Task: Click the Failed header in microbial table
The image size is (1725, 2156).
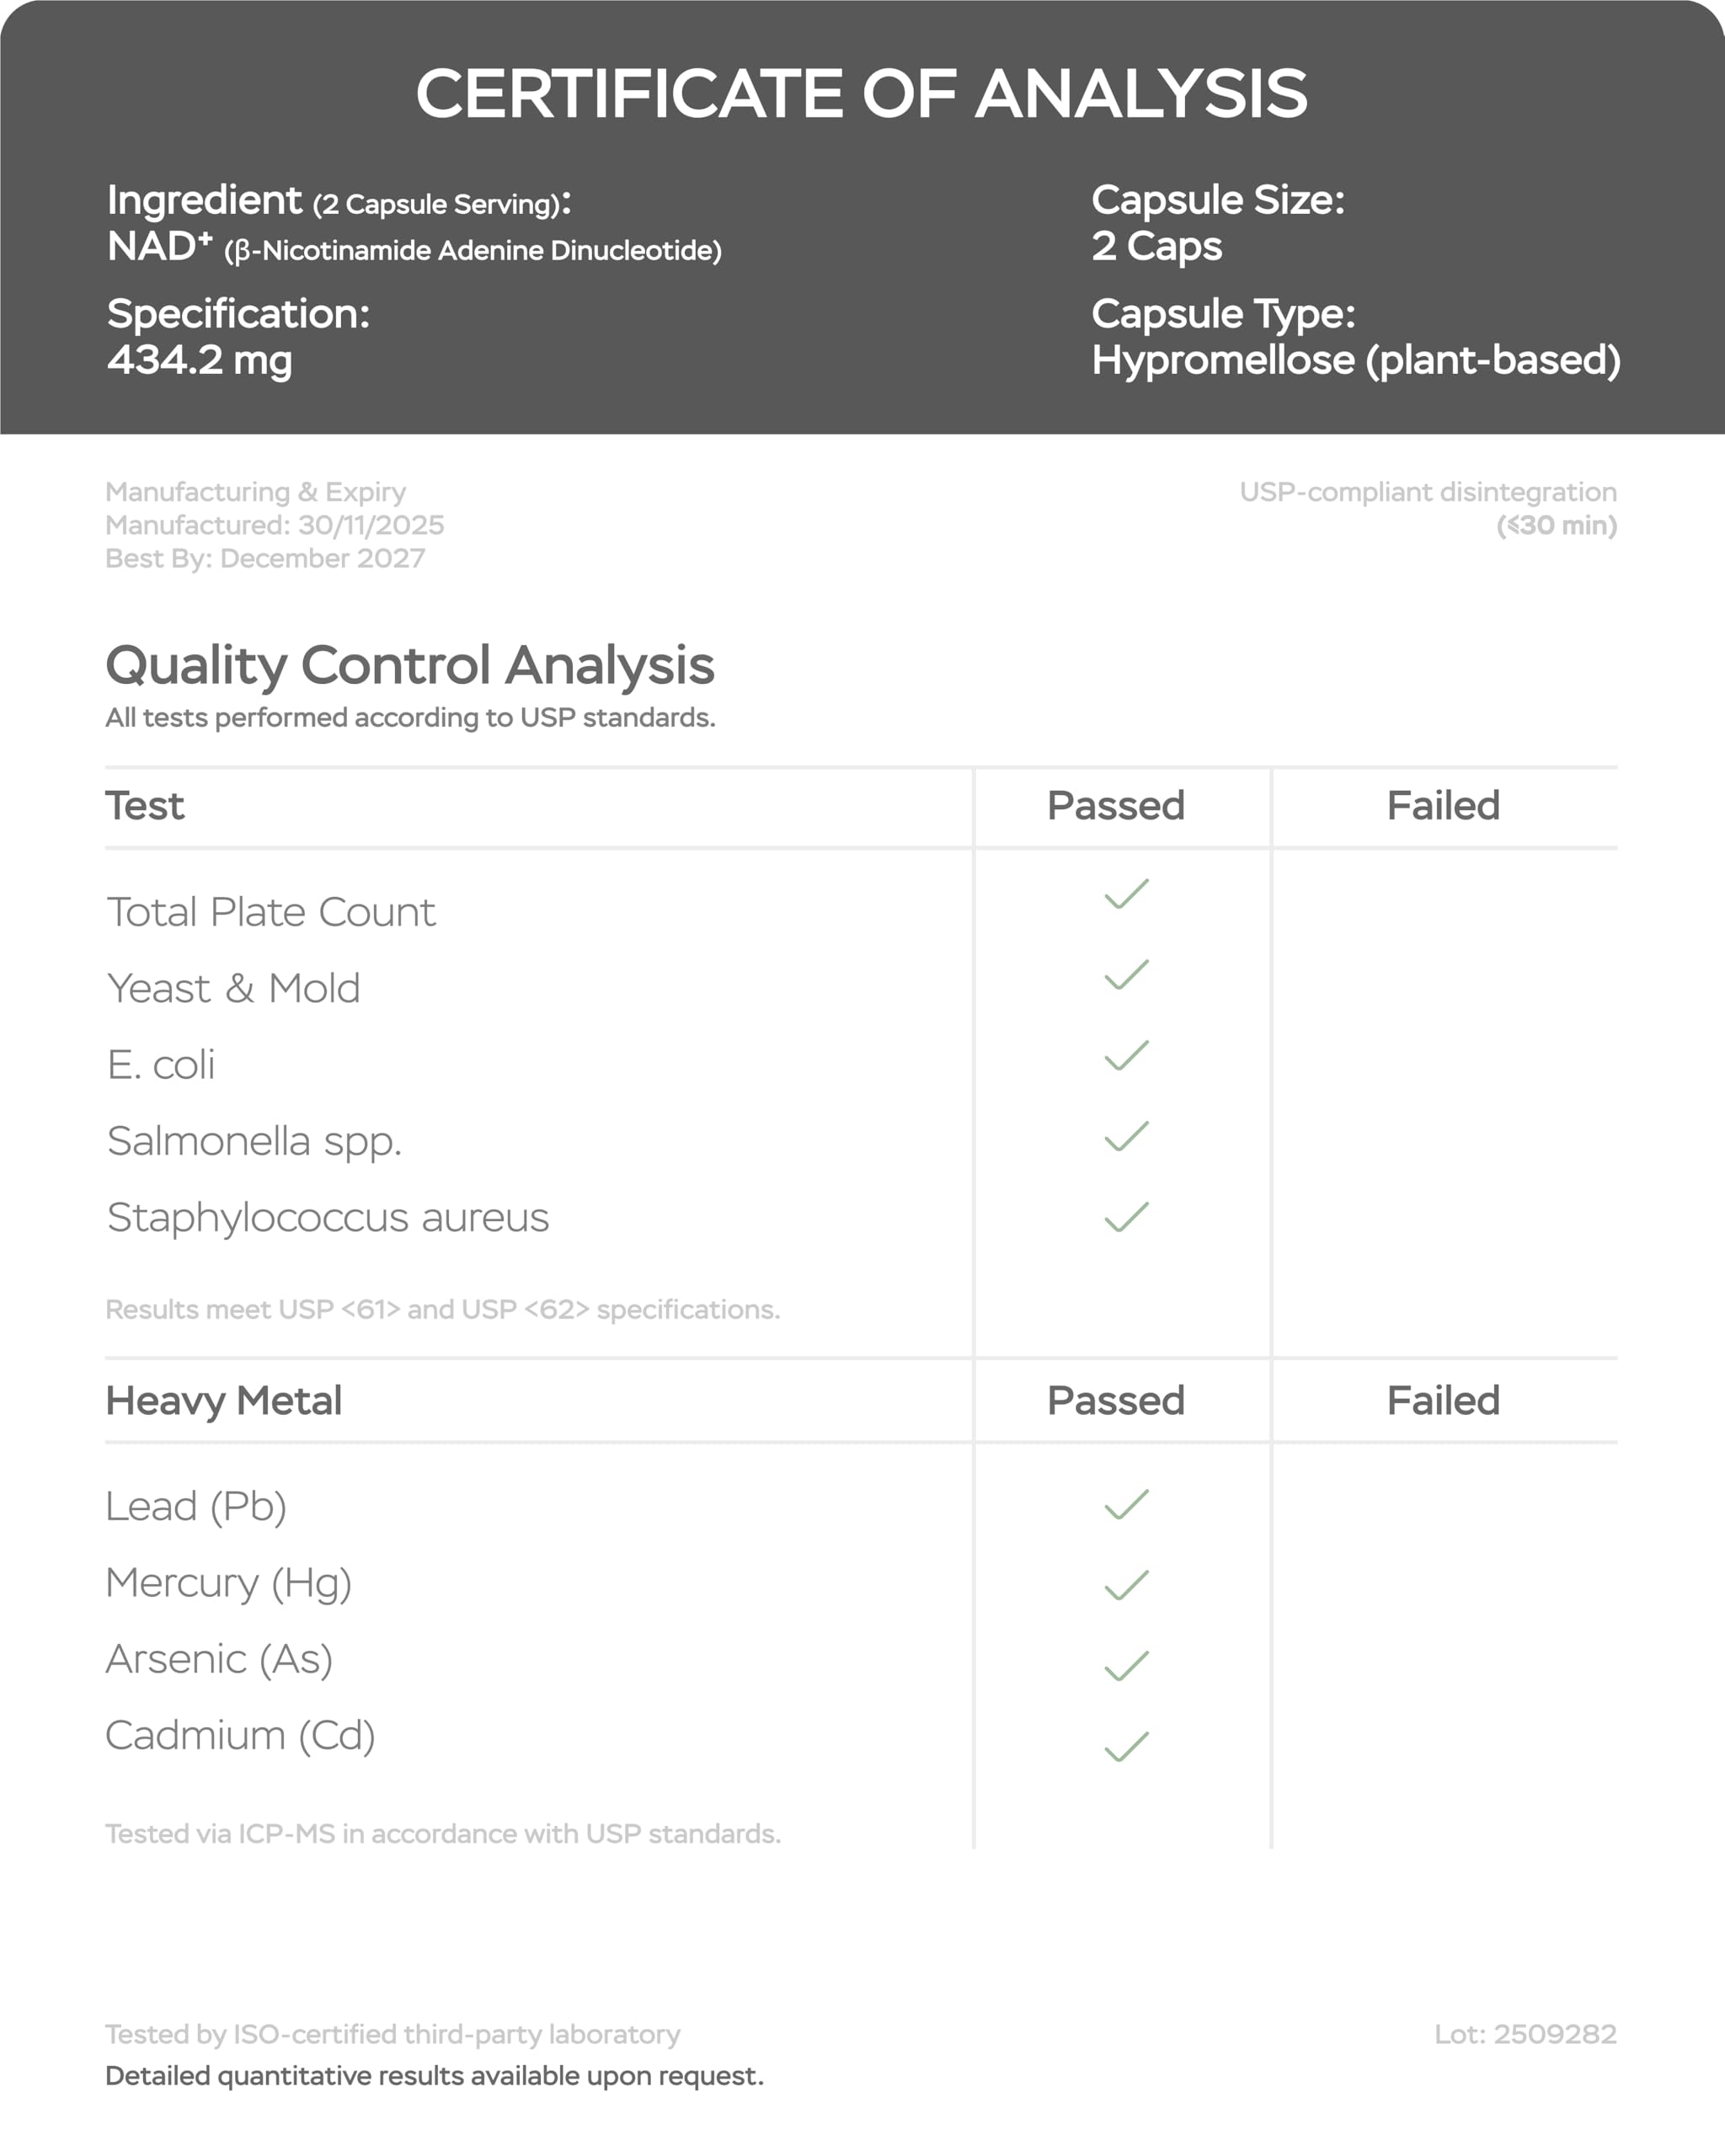Action: [x=1443, y=806]
